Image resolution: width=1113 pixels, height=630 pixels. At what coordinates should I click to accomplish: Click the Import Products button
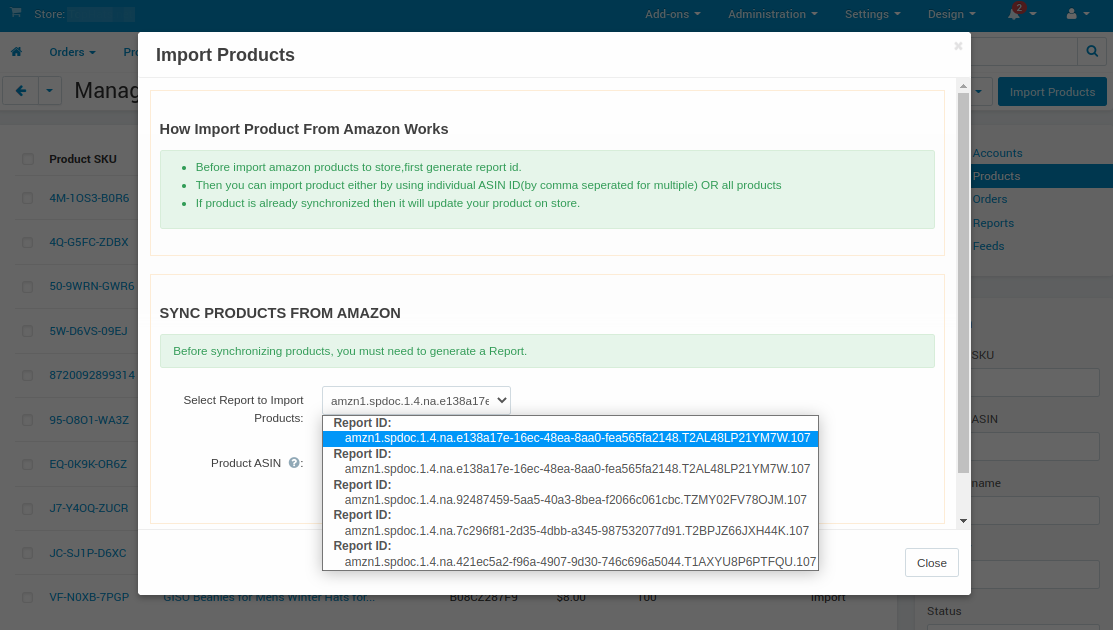tap(1051, 90)
